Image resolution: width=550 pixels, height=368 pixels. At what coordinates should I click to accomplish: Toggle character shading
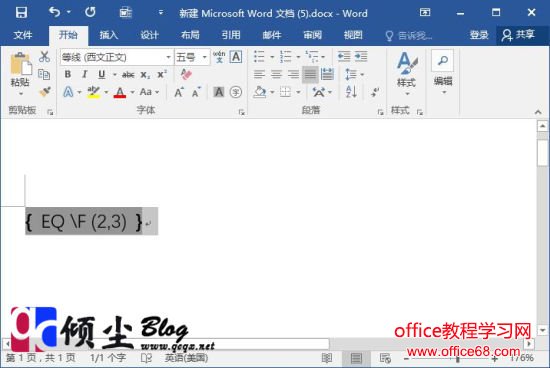pyautogui.click(x=219, y=92)
